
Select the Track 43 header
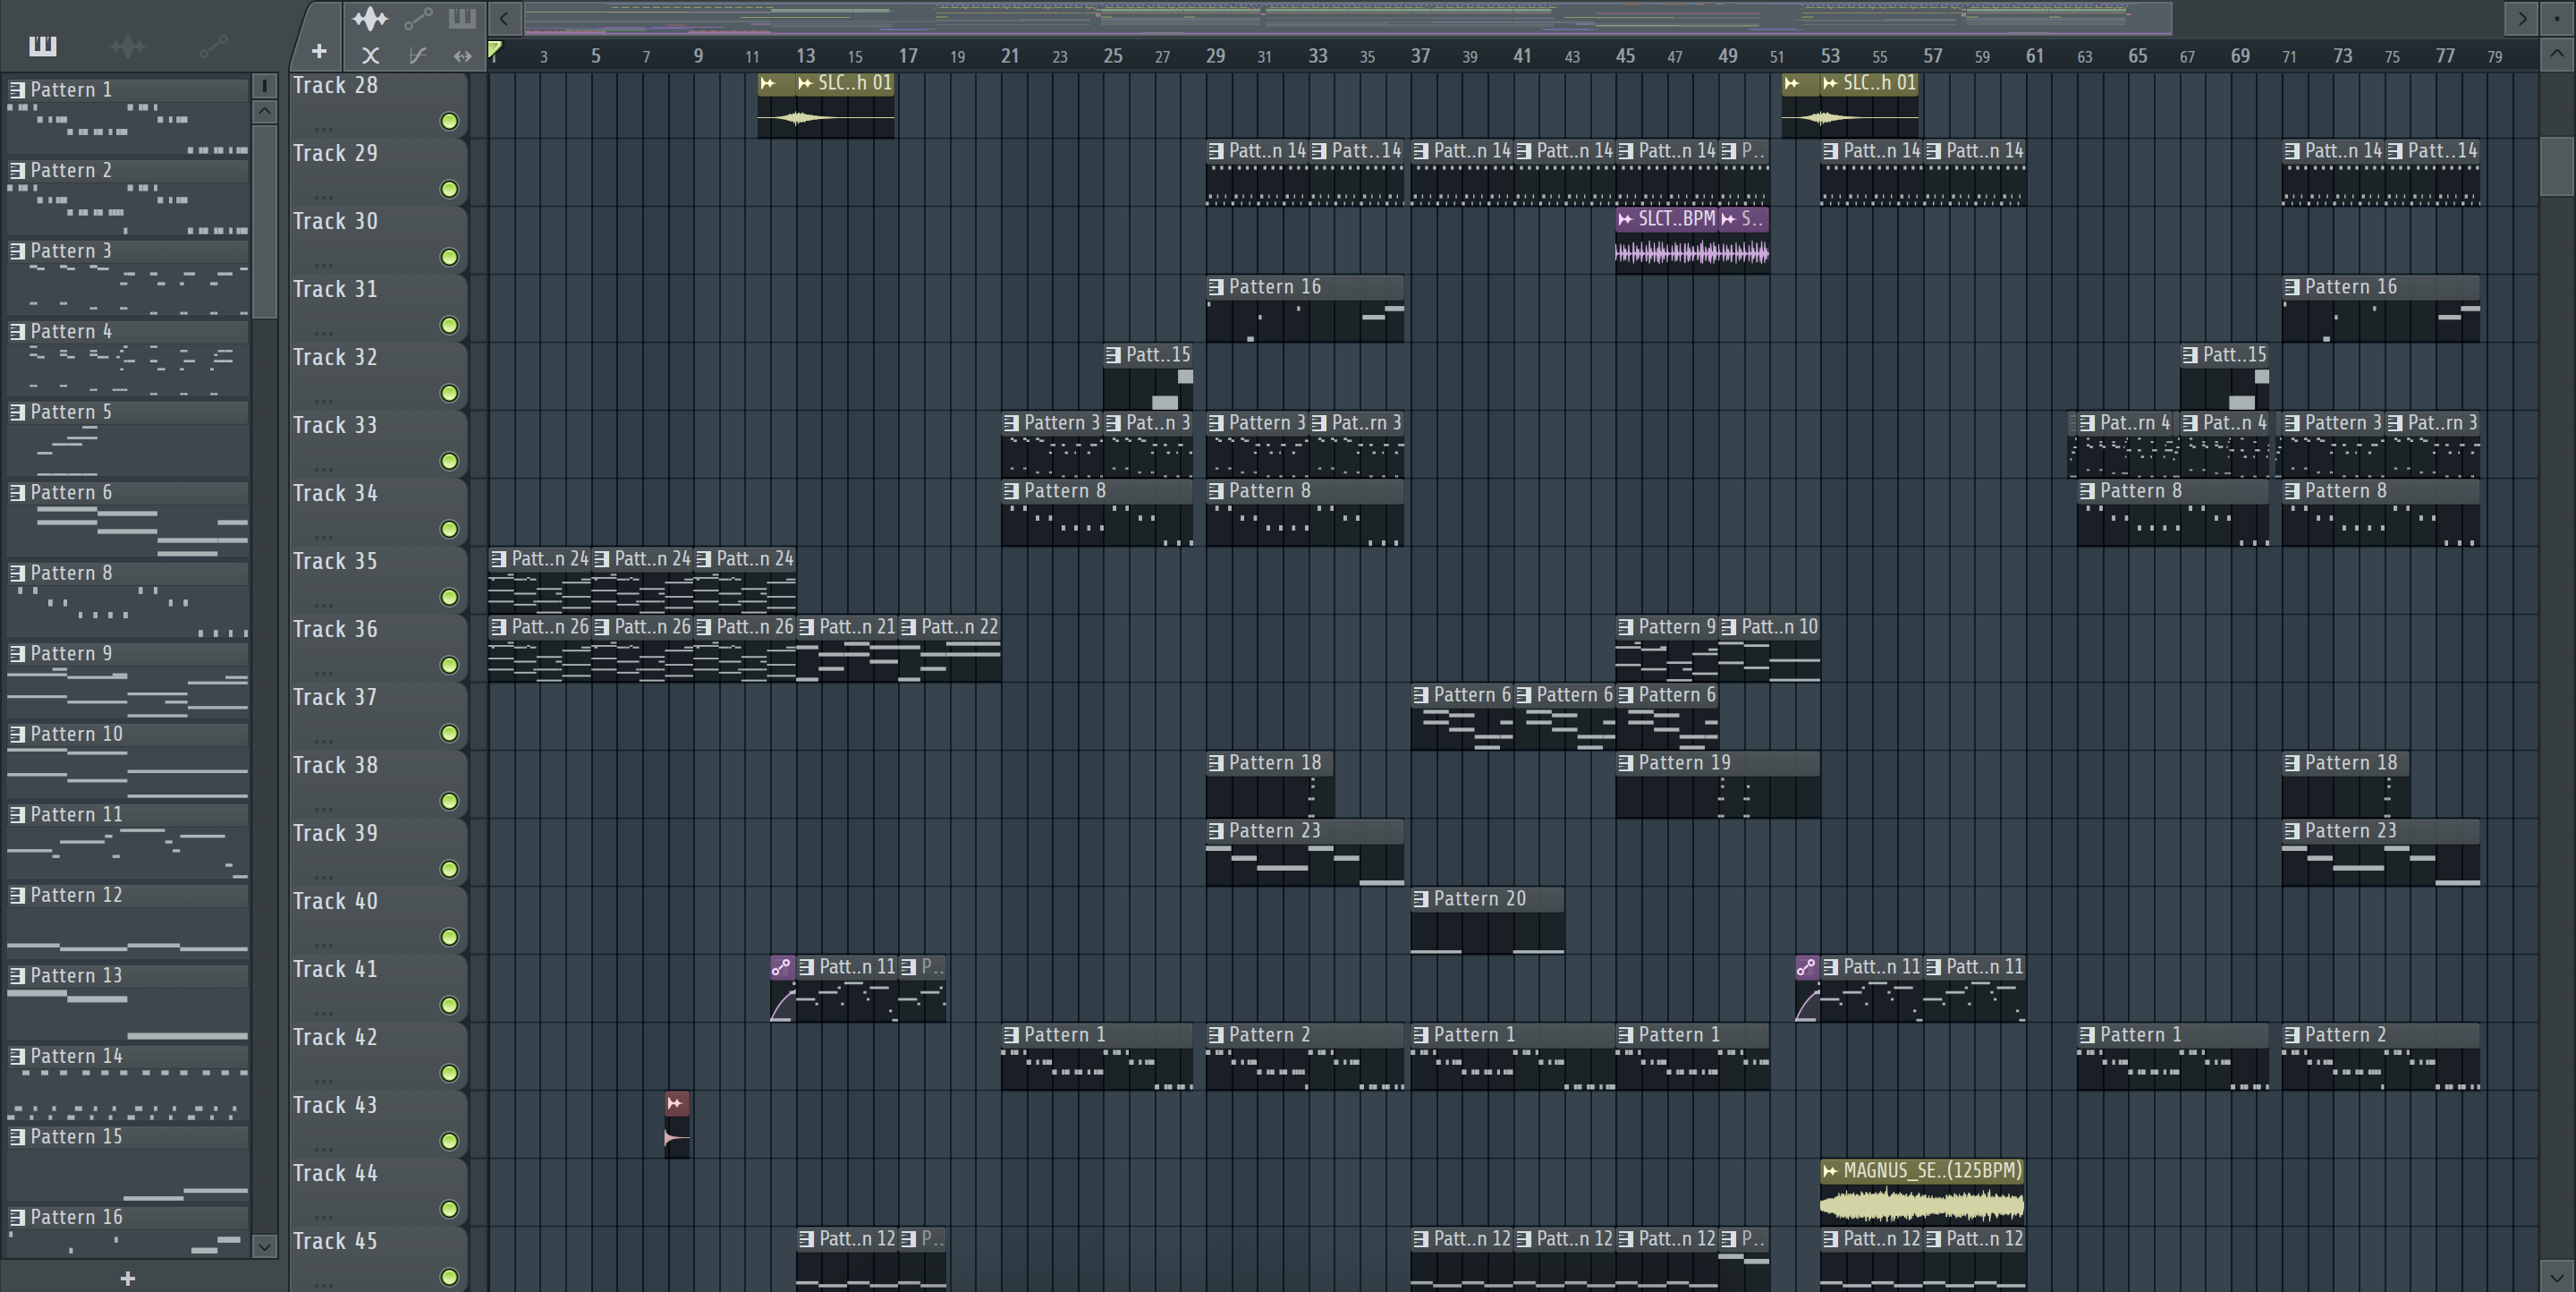coord(378,1125)
